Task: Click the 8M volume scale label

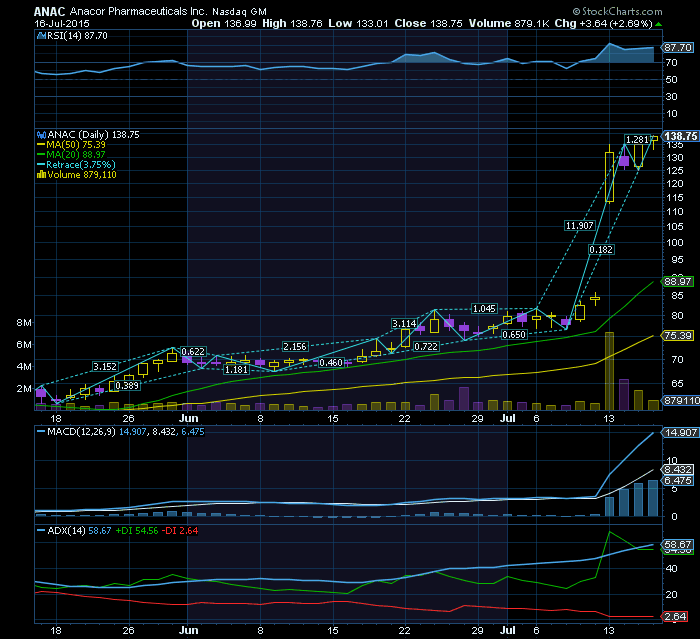Action: coord(24,322)
